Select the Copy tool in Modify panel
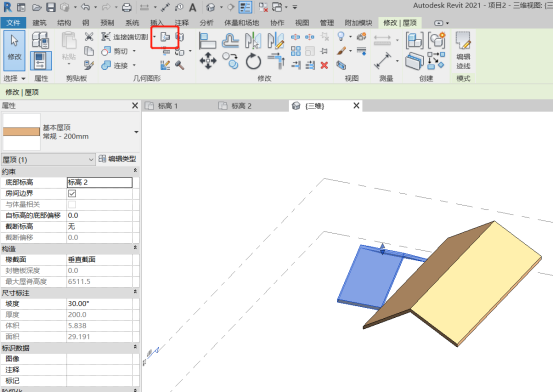 coord(230,60)
